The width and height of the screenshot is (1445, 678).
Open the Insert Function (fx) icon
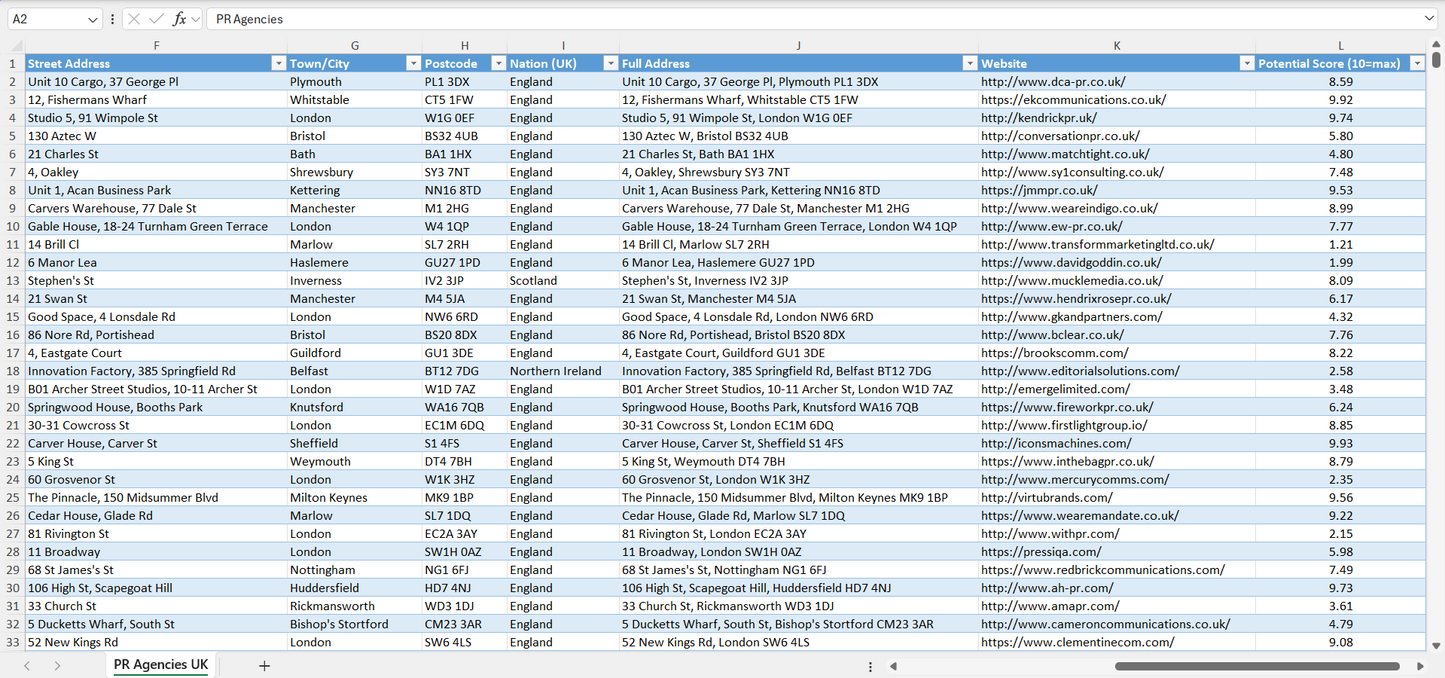[x=179, y=18]
